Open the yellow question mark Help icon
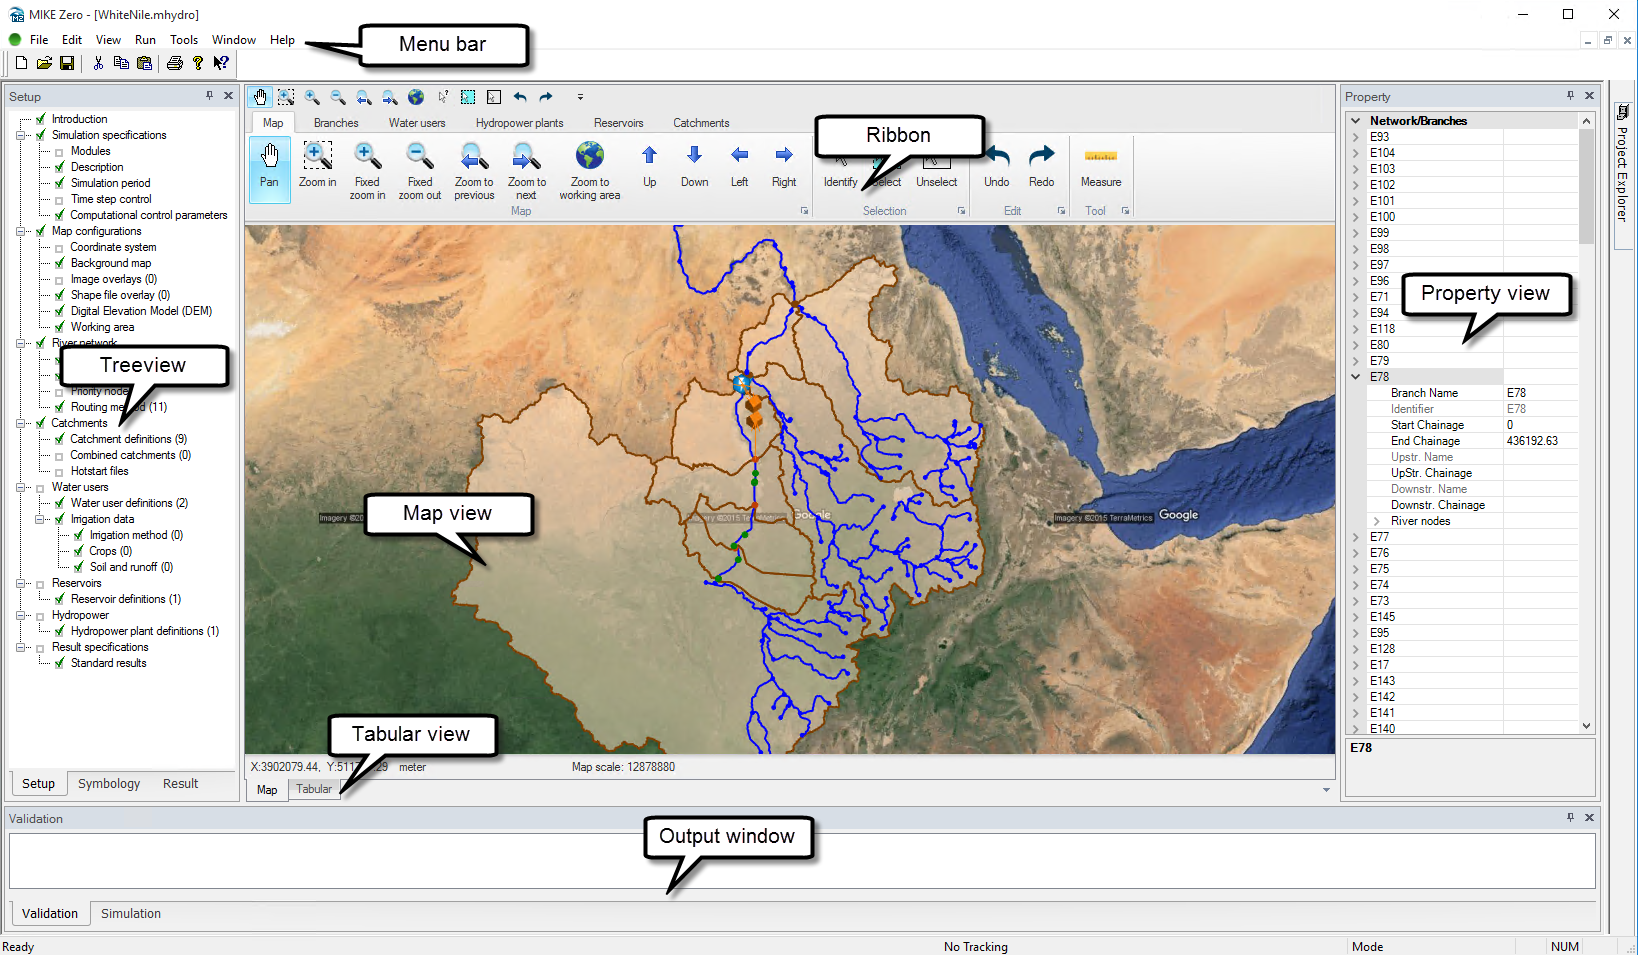Image resolution: width=1638 pixels, height=955 pixels. tap(198, 63)
